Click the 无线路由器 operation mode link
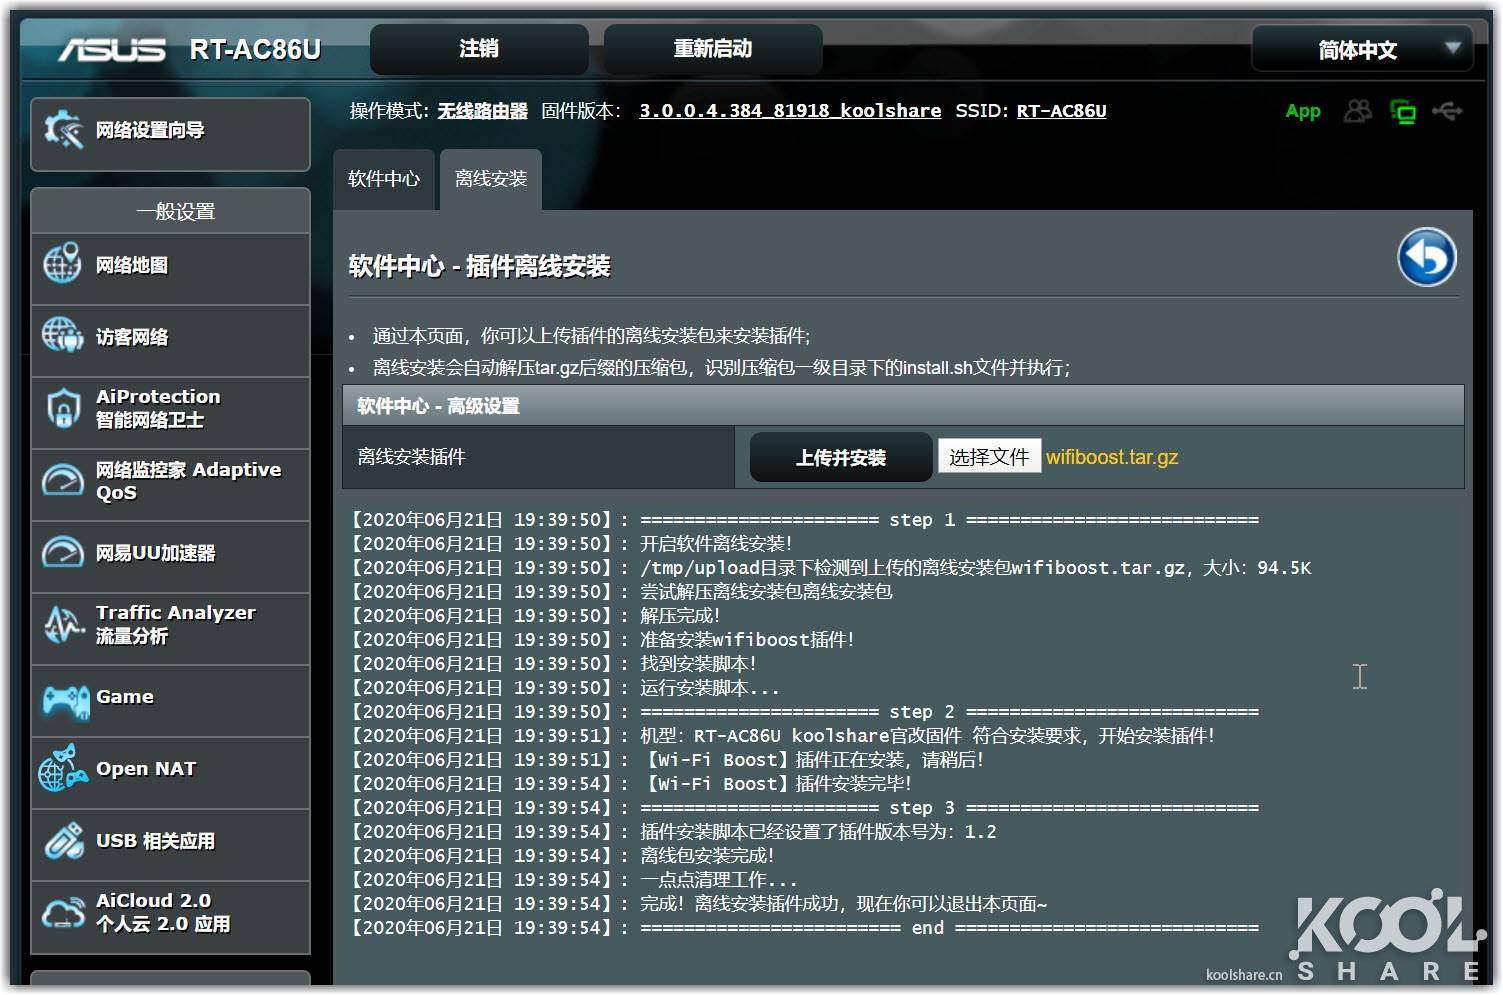Screen dimensions: 1503x995 (482, 111)
